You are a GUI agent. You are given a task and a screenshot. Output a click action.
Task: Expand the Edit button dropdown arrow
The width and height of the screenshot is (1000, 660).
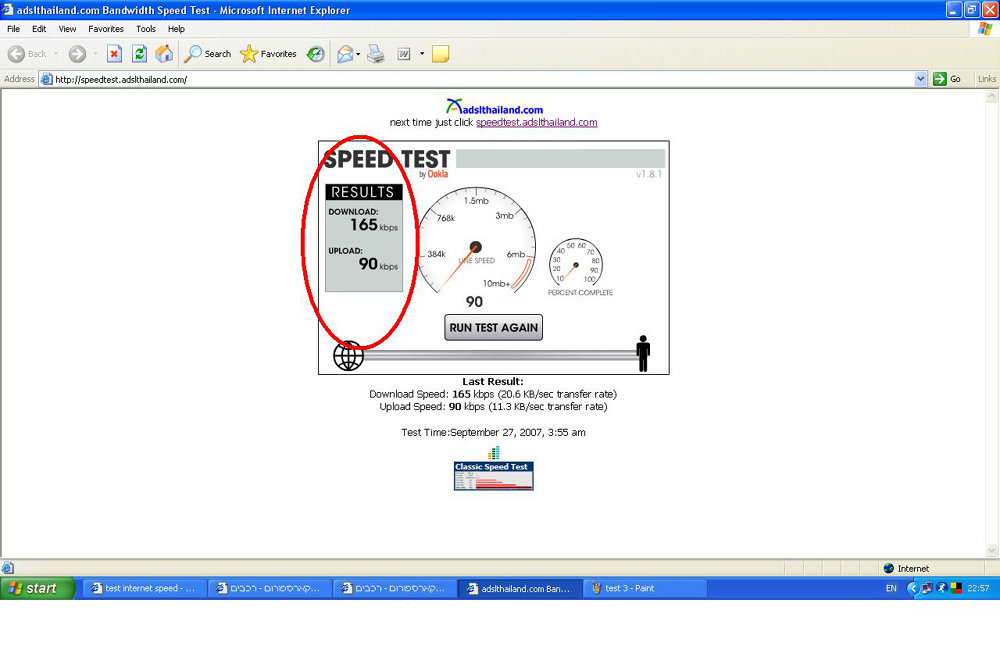[422, 54]
